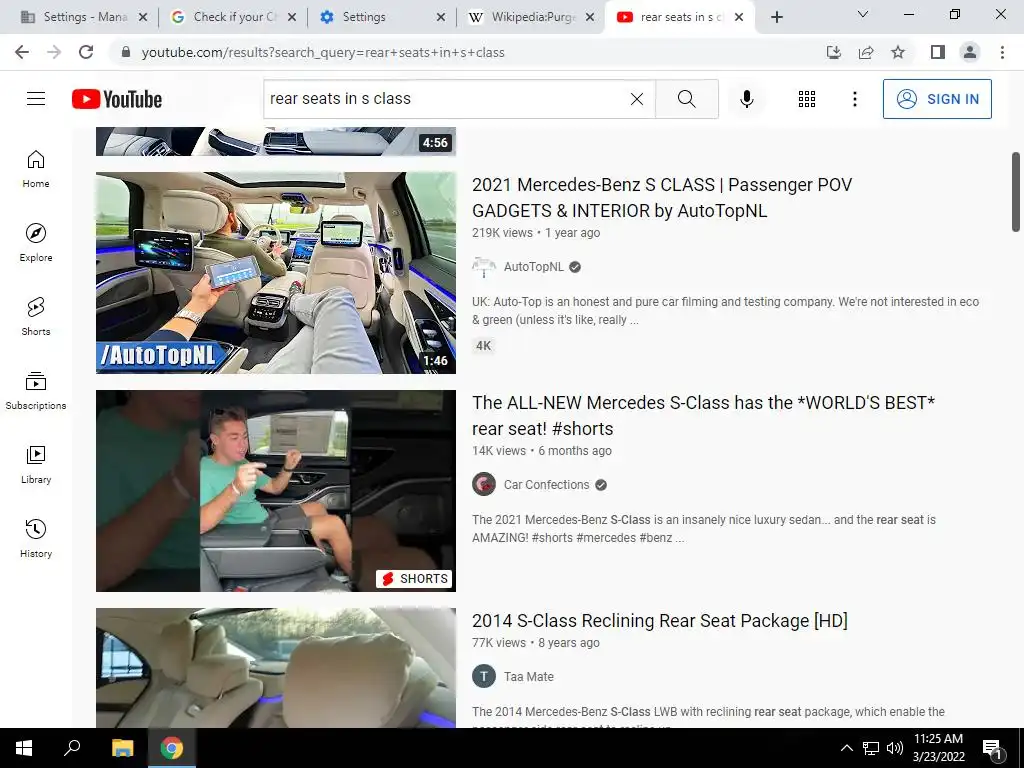Click the magnifier search button
This screenshot has height=768, width=1024.
[686, 99]
